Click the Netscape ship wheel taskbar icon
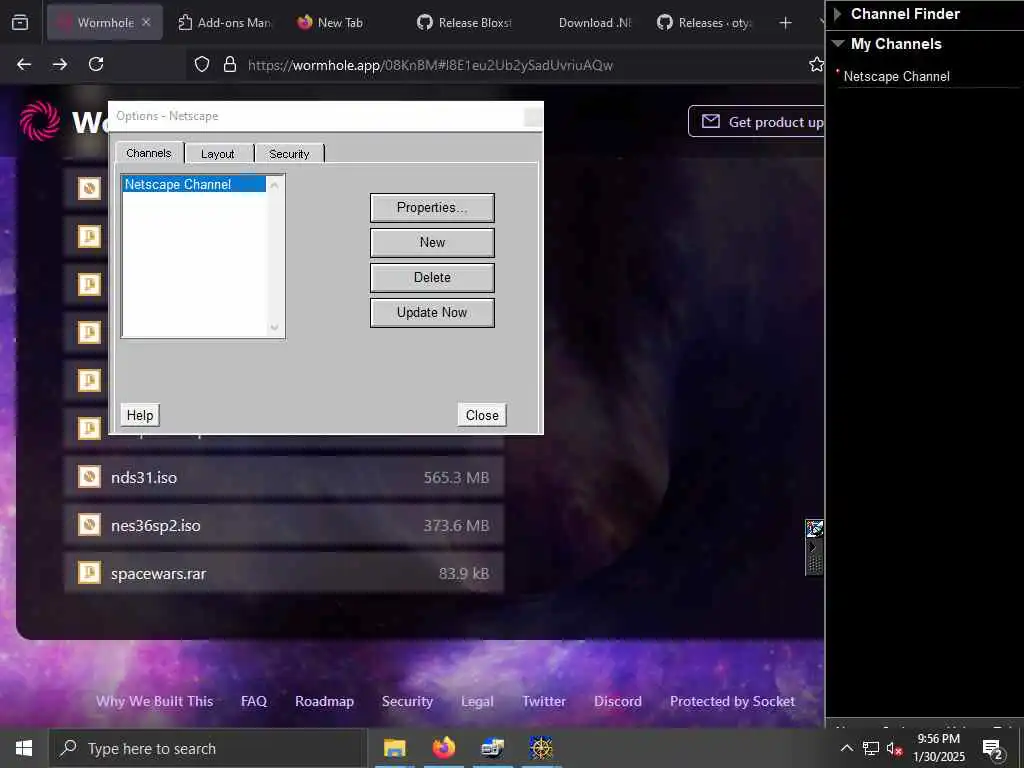Viewport: 1024px width, 768px height. (x=541, y=748)
